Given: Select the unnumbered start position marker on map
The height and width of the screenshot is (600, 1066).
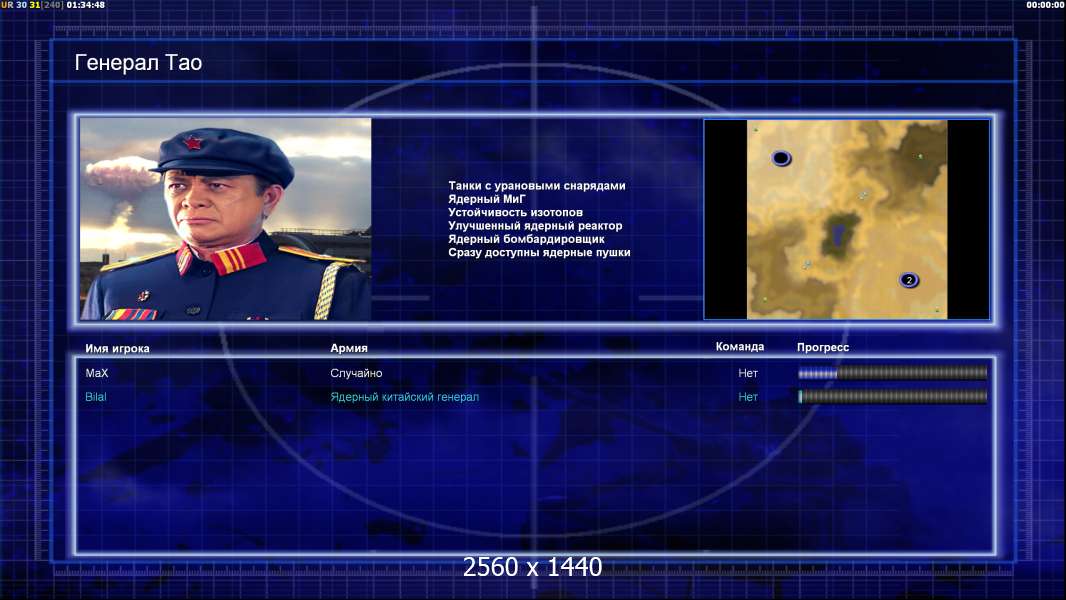Looking at the screenshot, I should (781, 158).
